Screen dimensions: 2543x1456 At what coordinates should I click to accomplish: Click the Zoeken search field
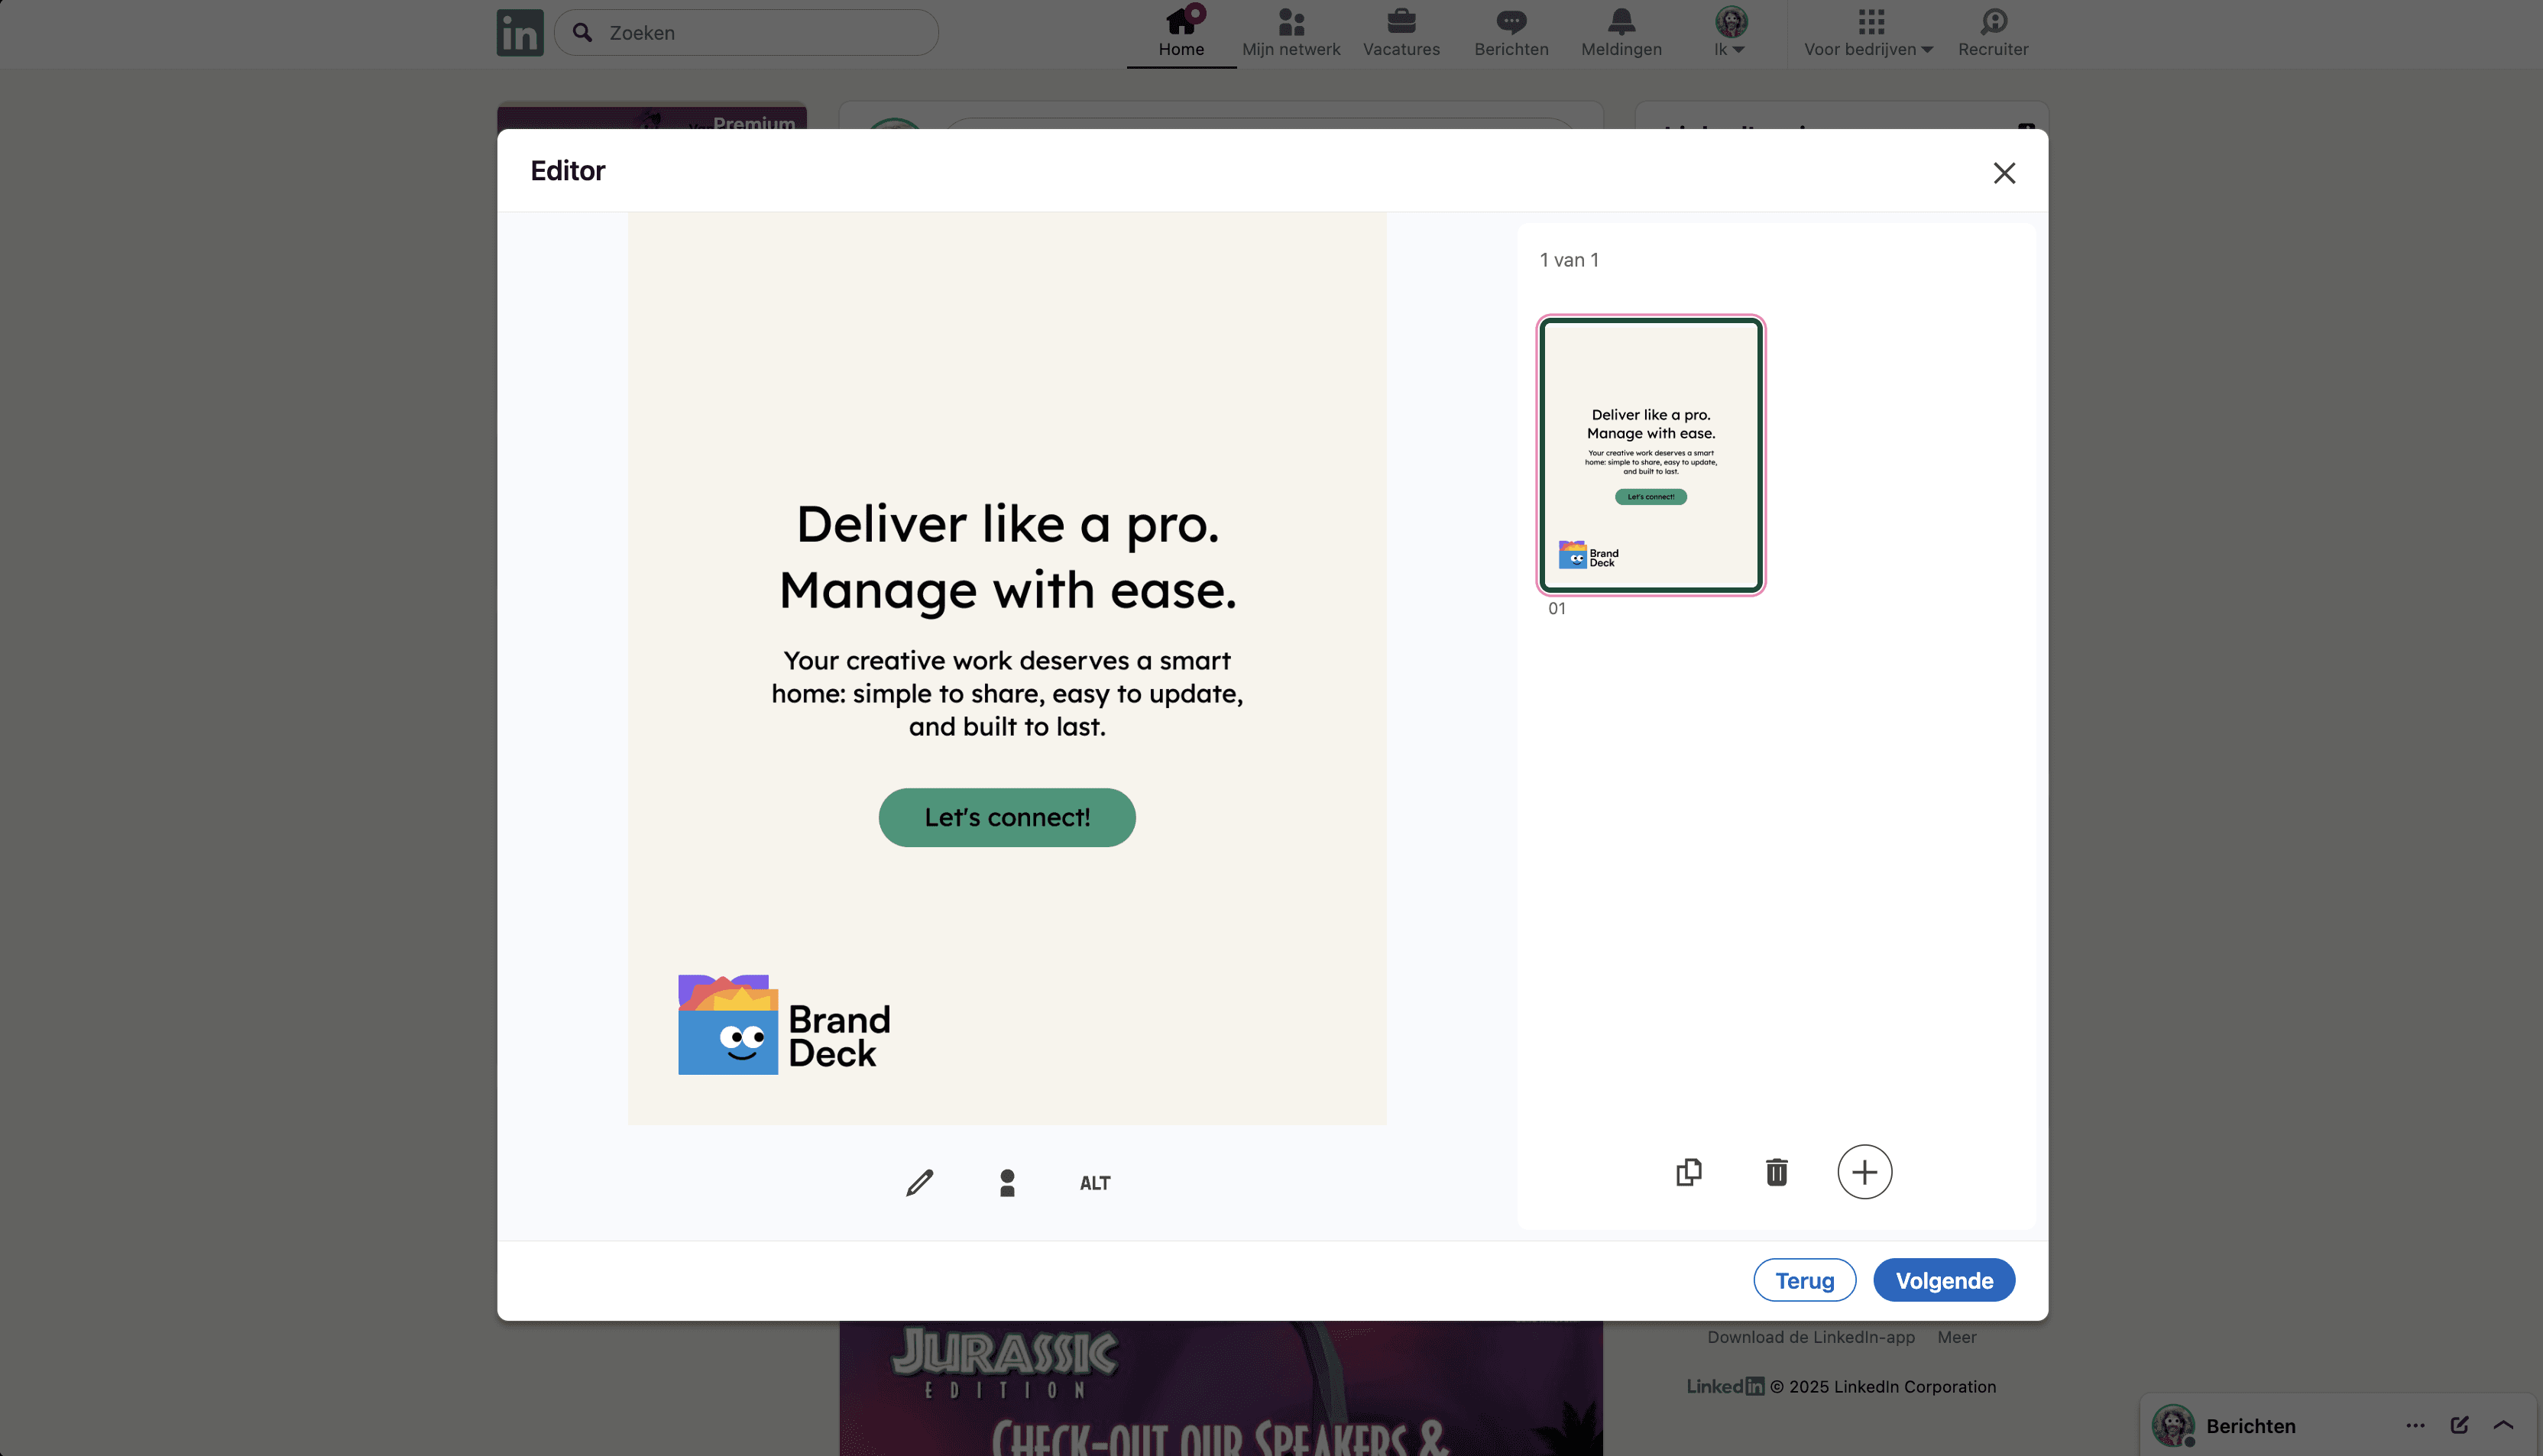pos(760,33)
